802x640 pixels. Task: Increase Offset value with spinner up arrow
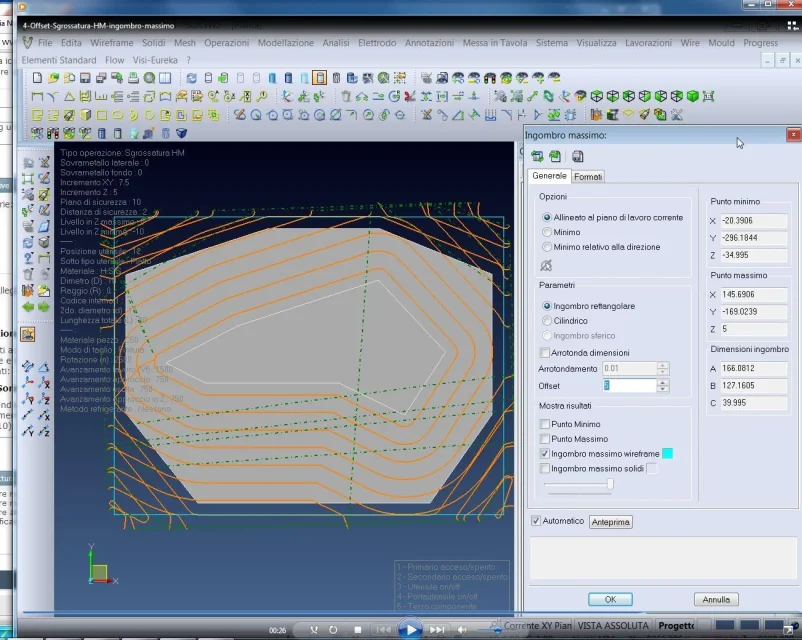662,382
